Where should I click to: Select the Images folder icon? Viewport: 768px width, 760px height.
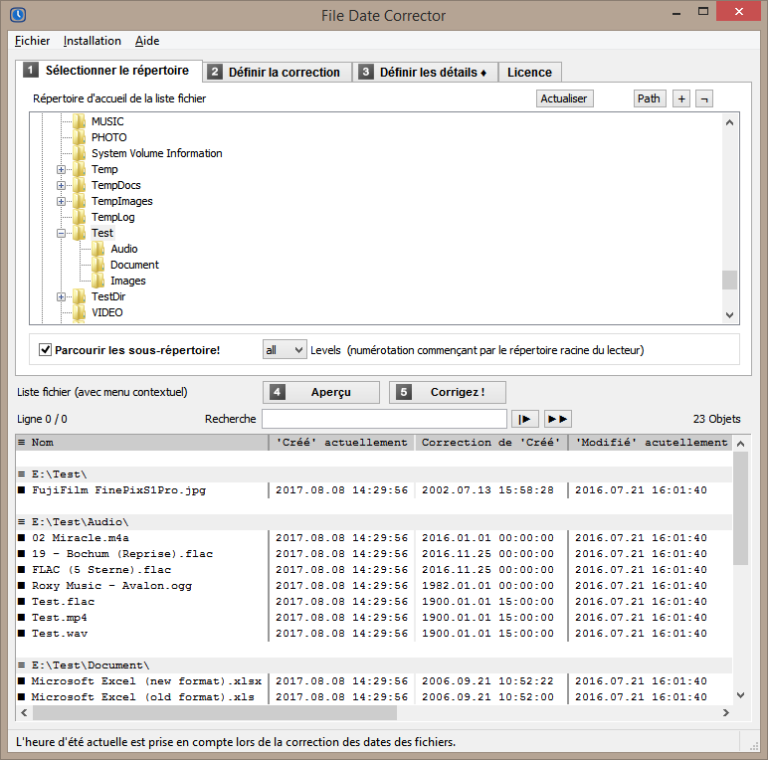tap(98, 281)
